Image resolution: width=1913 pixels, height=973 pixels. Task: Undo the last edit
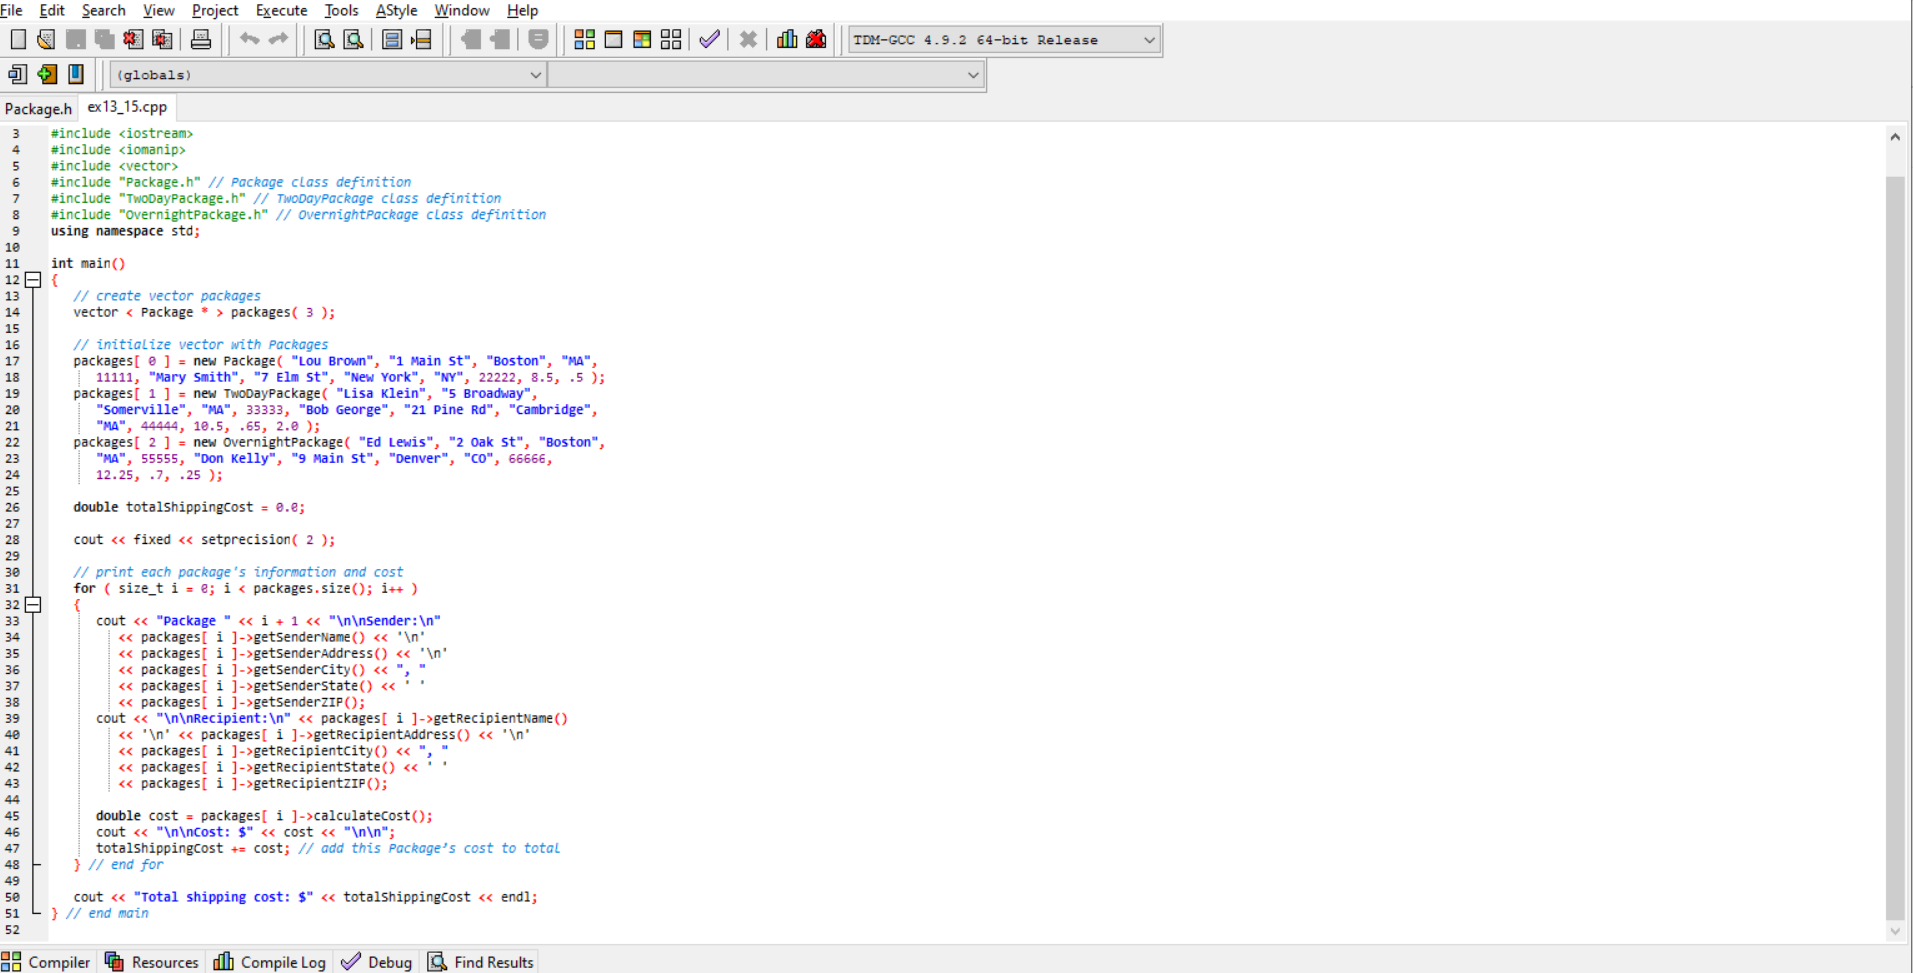point(249,39)
